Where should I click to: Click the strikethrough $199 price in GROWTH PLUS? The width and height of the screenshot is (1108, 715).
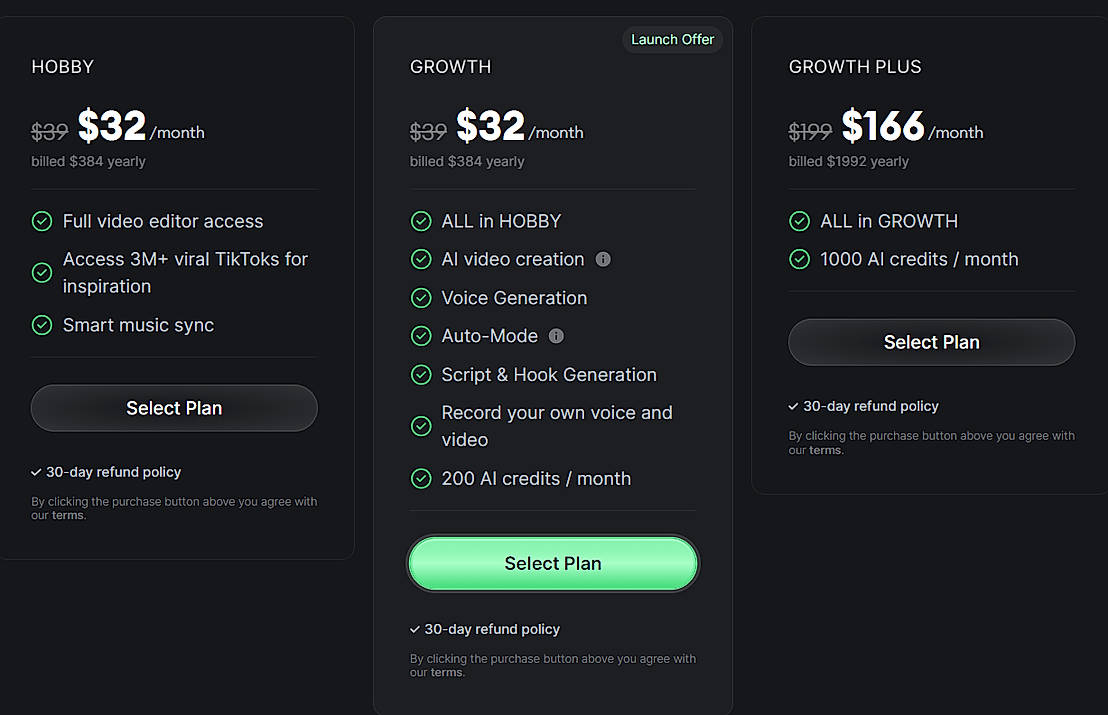pyautogui.click(x=810, y=130)
